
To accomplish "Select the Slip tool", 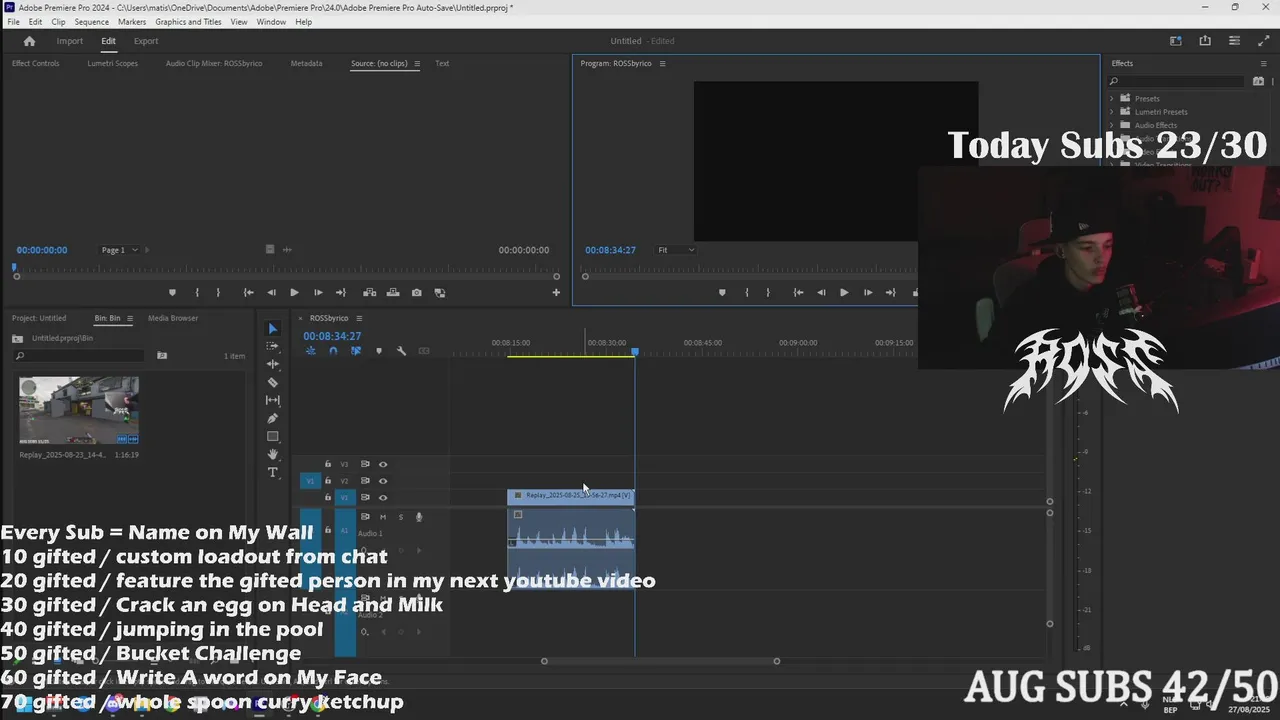I will click(x=273, y=400).
